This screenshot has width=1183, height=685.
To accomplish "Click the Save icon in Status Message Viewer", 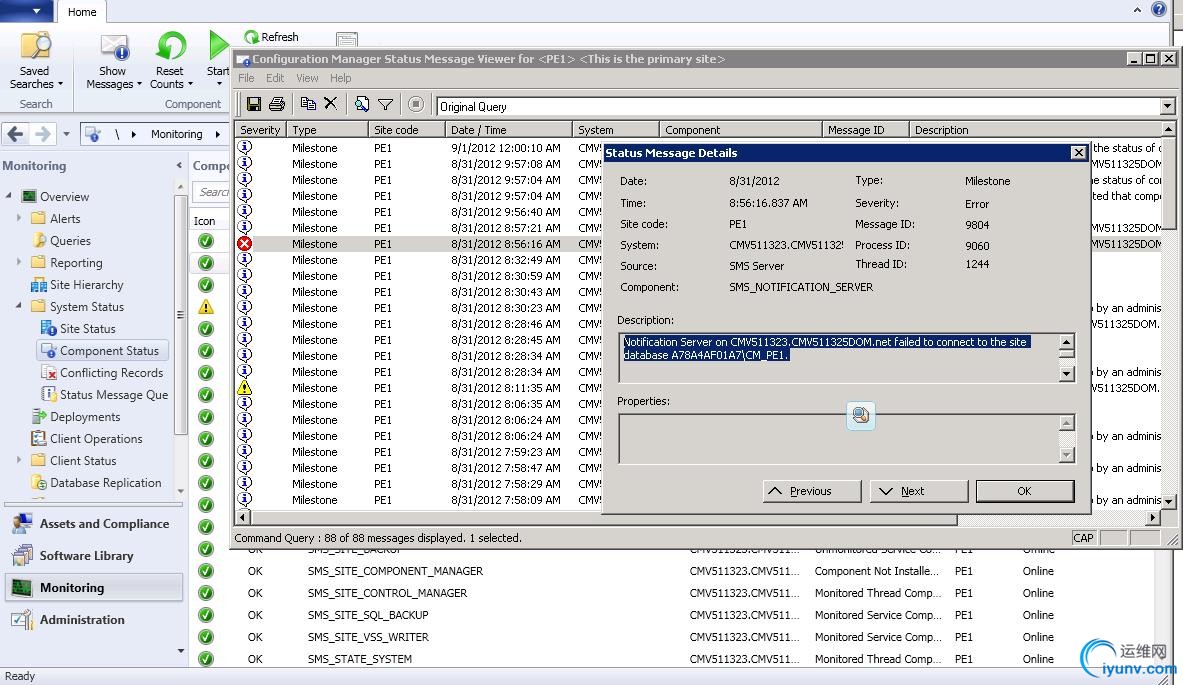I will point(254,105).
